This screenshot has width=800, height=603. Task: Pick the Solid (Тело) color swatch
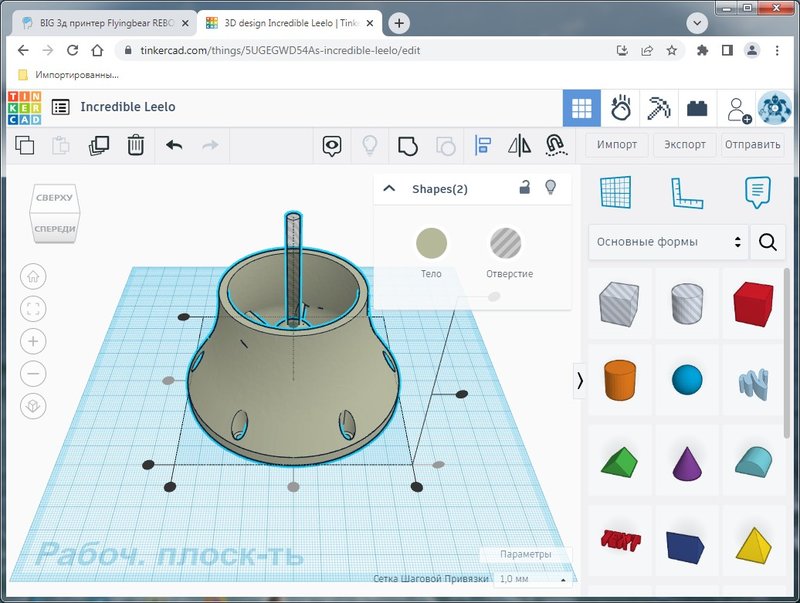click(431, 243)
